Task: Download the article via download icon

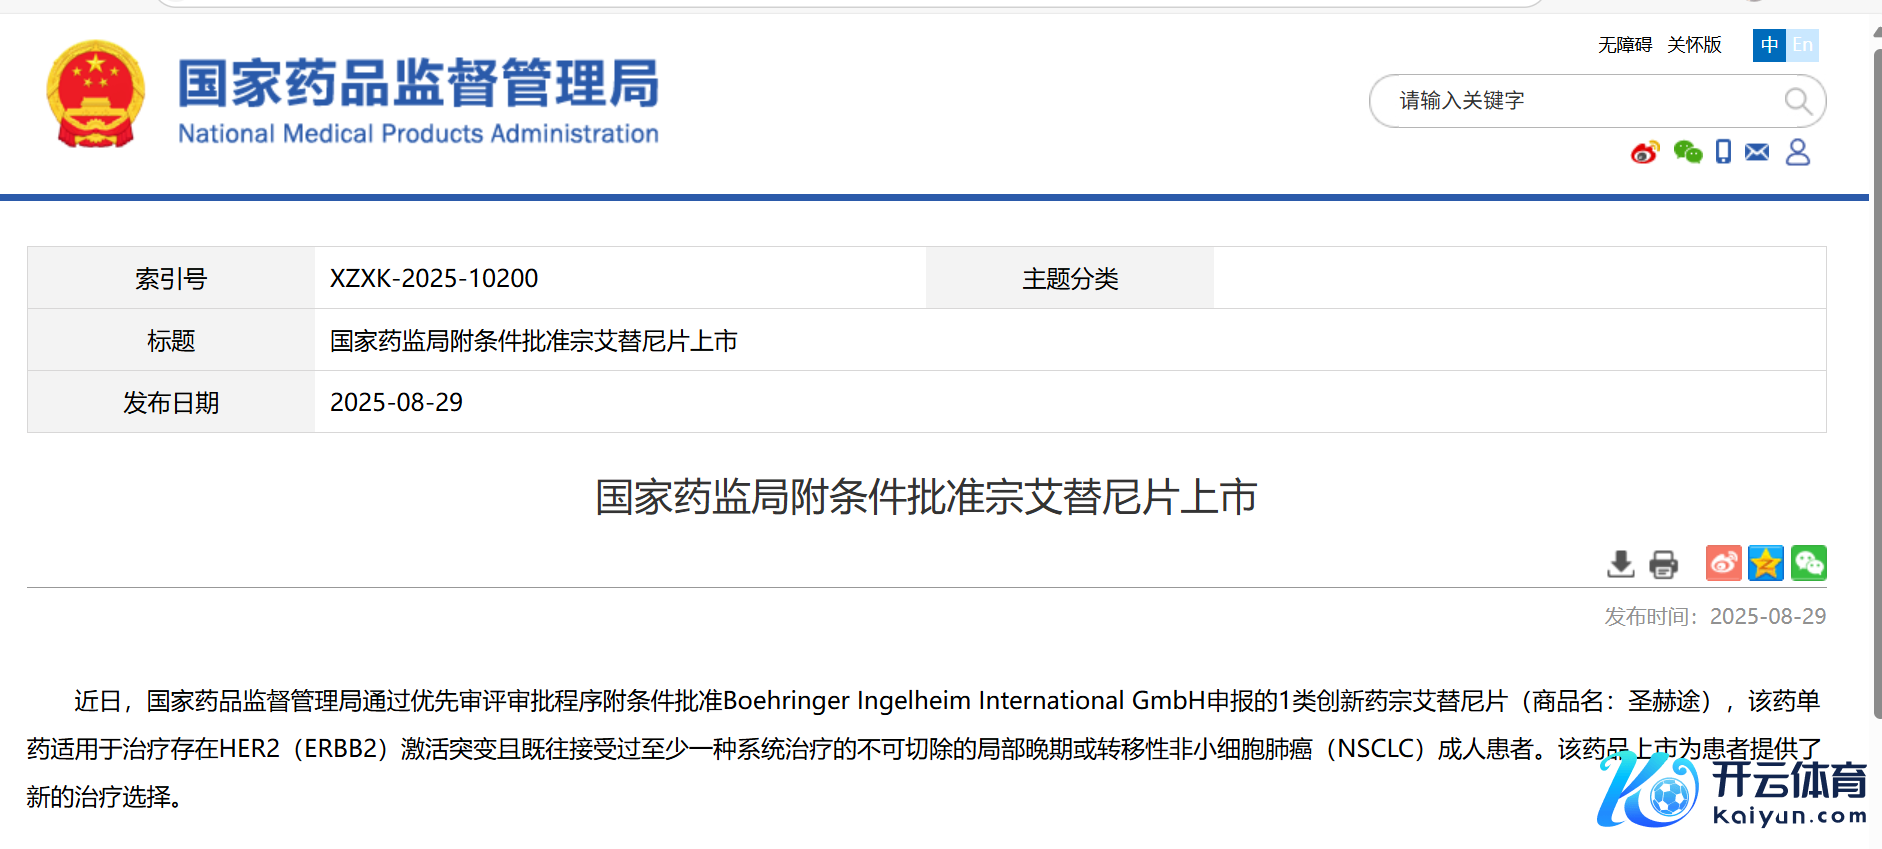Action: click(1620, 564)
